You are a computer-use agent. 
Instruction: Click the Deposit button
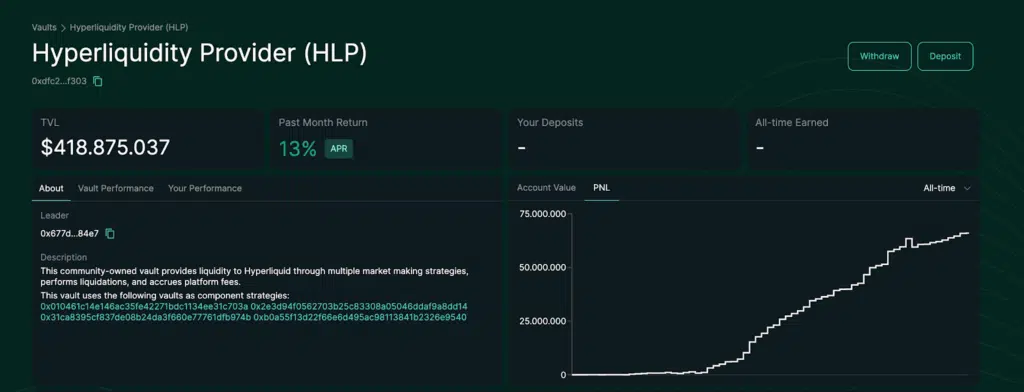click(x=945, y=56)
